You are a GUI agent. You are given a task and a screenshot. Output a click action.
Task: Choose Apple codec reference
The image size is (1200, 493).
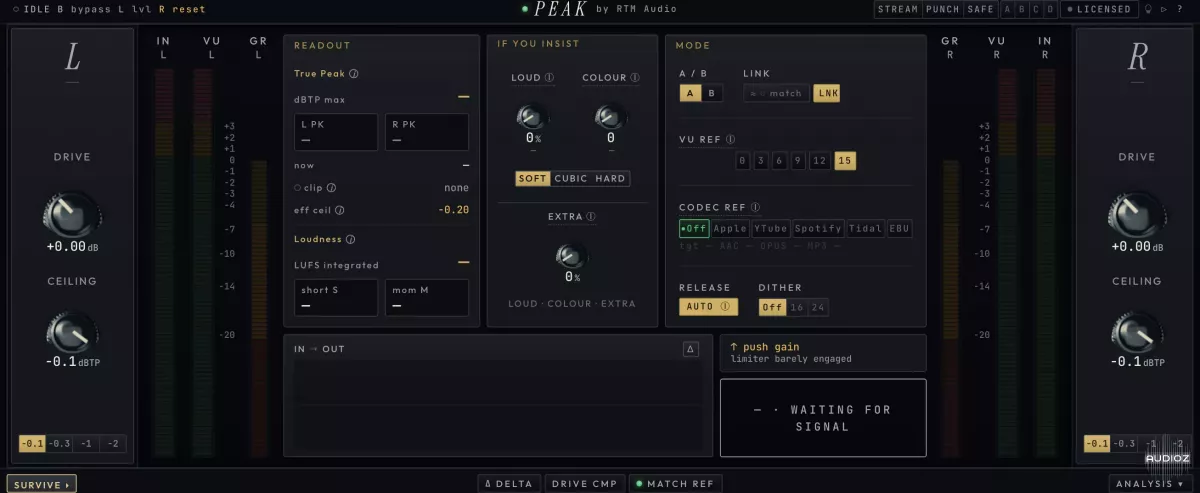click(730, 229)
